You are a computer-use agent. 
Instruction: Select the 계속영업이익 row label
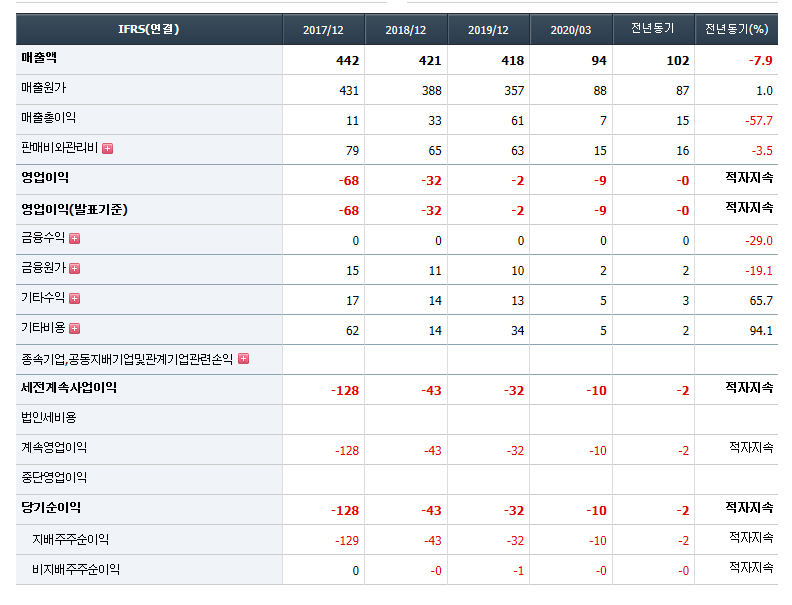54,448
